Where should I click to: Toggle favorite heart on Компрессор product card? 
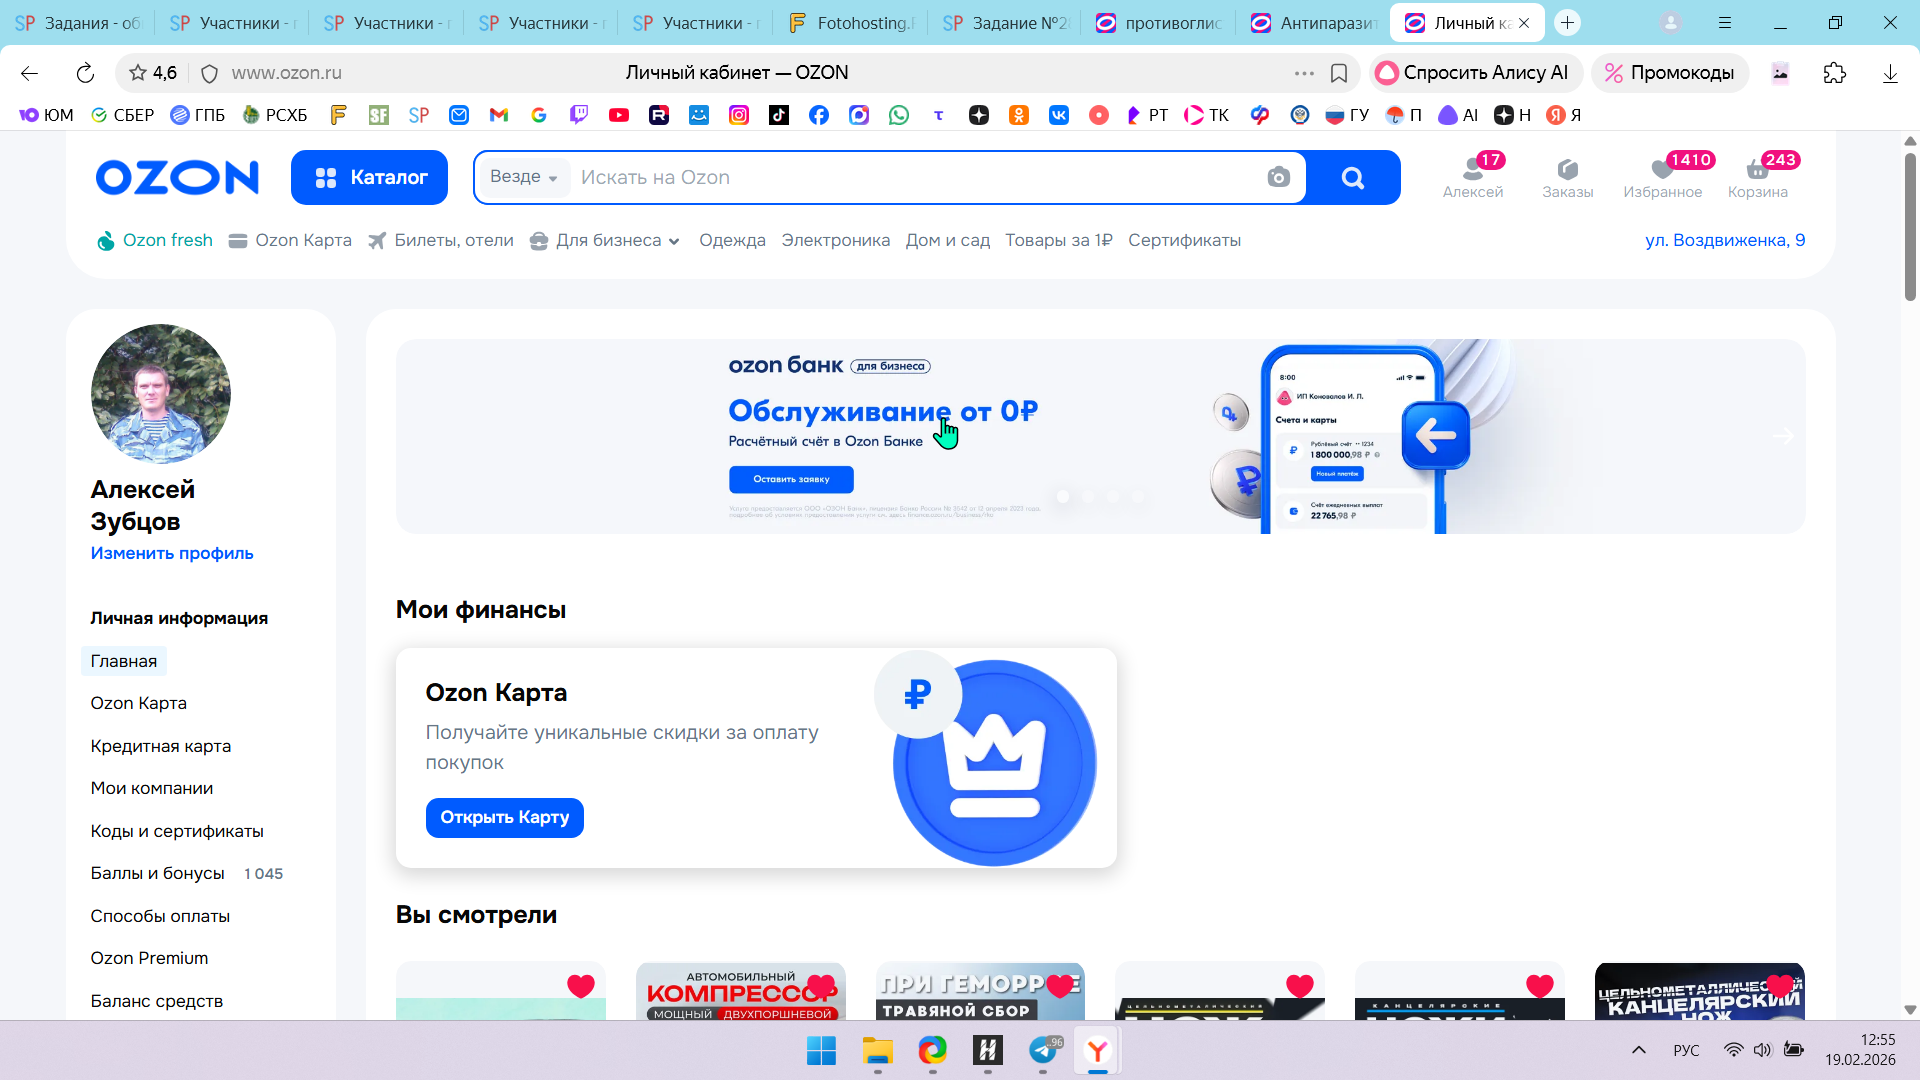pos(821,986)
